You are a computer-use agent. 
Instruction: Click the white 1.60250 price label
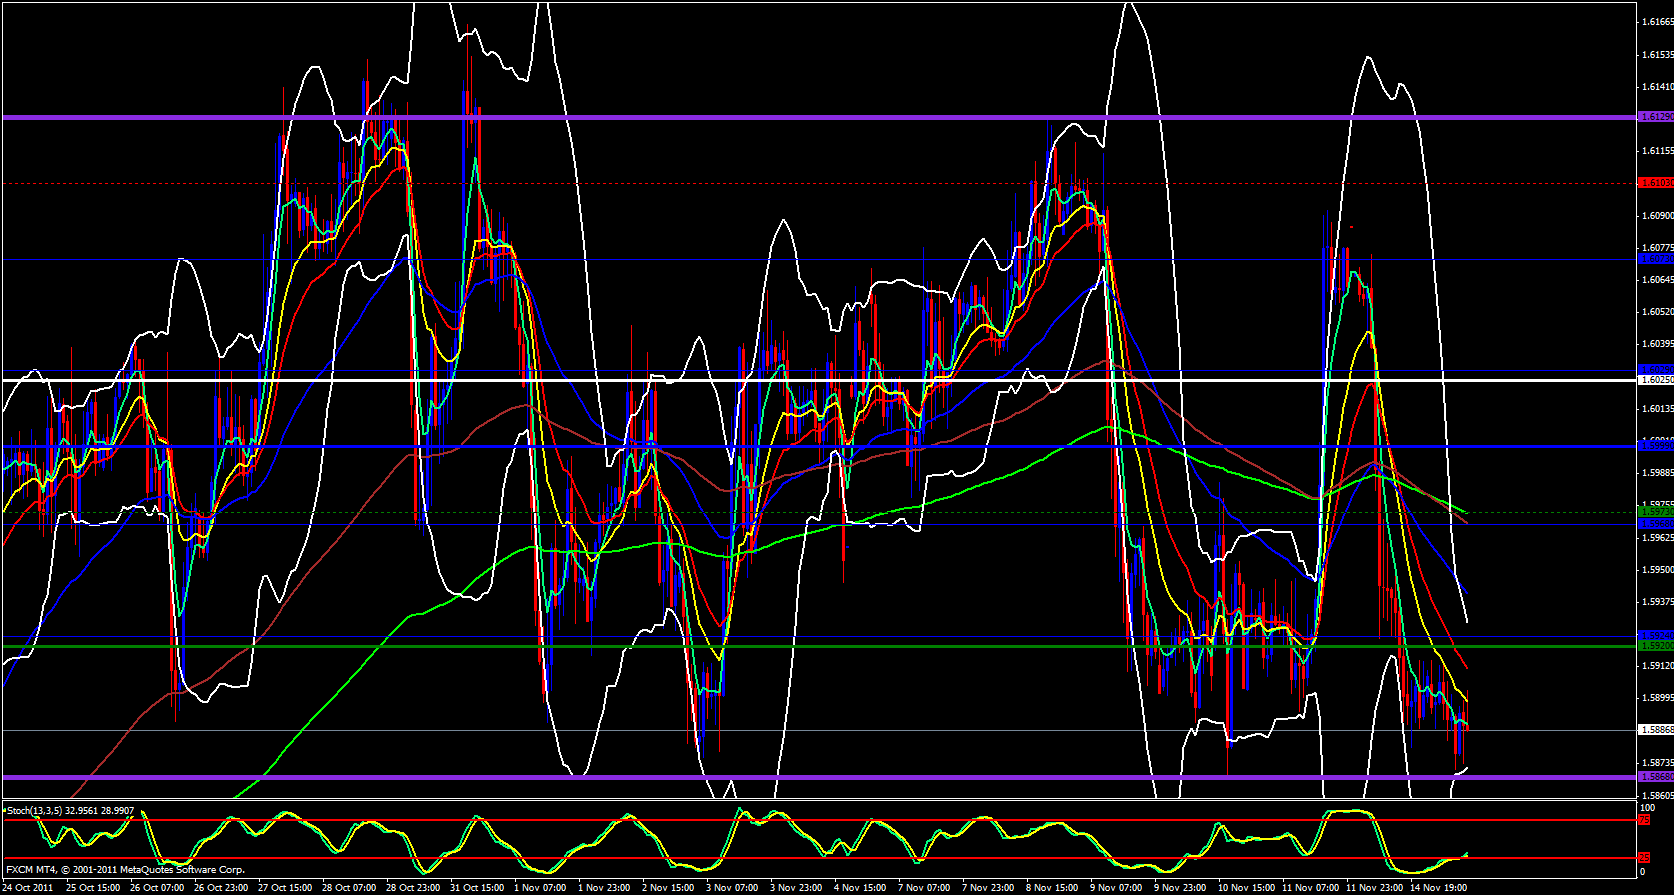(1655, 380)
